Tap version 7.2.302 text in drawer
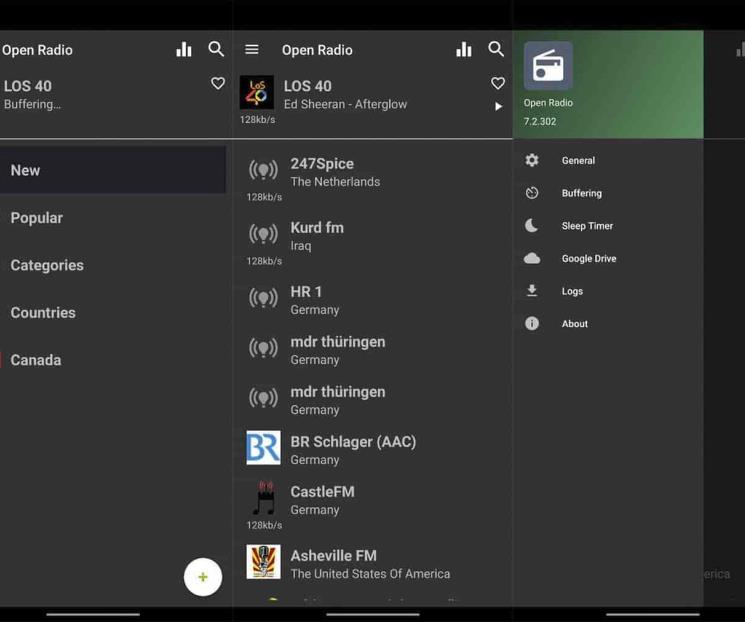 [540, 122]
